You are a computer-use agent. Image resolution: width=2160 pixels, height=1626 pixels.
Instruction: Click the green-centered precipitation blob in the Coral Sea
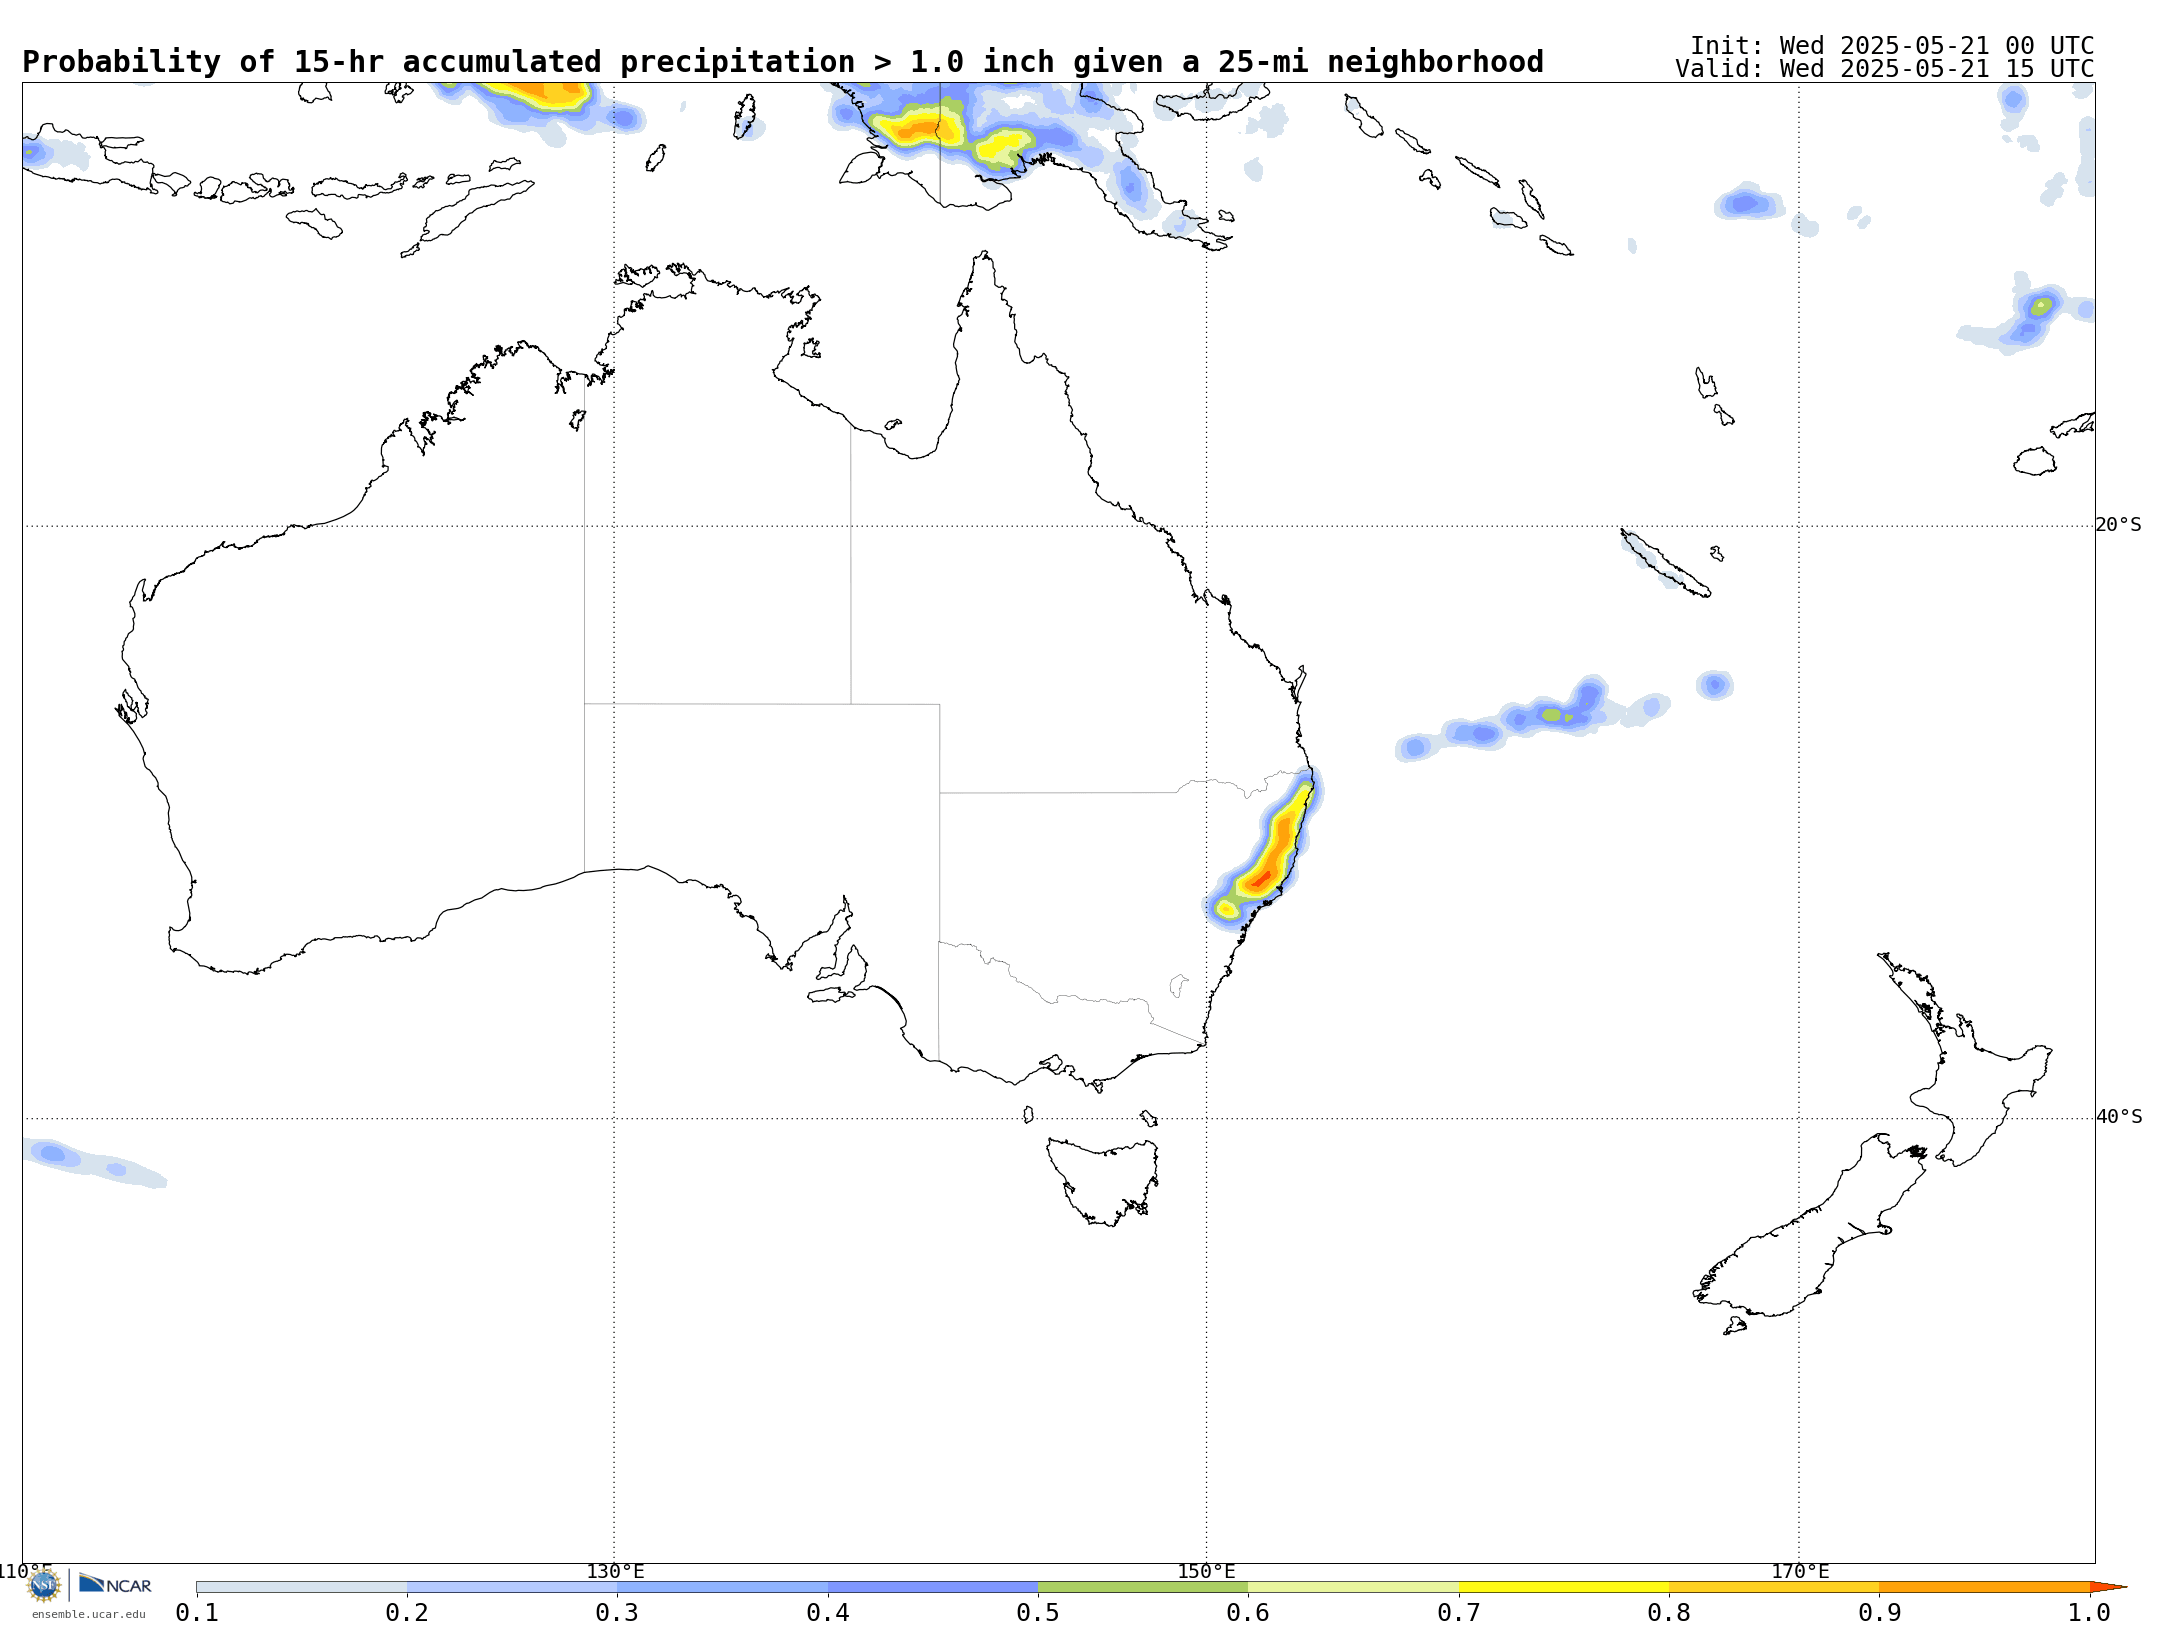1552,715
